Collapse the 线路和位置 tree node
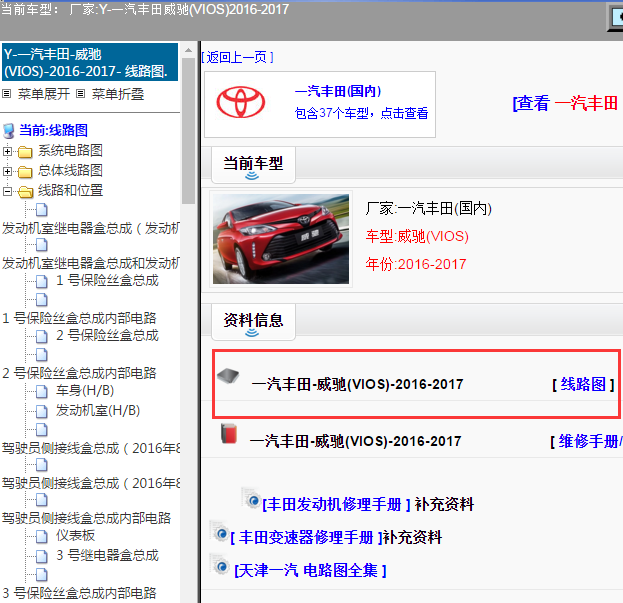The height and width of the screenshot is (603, 623). 7,191
